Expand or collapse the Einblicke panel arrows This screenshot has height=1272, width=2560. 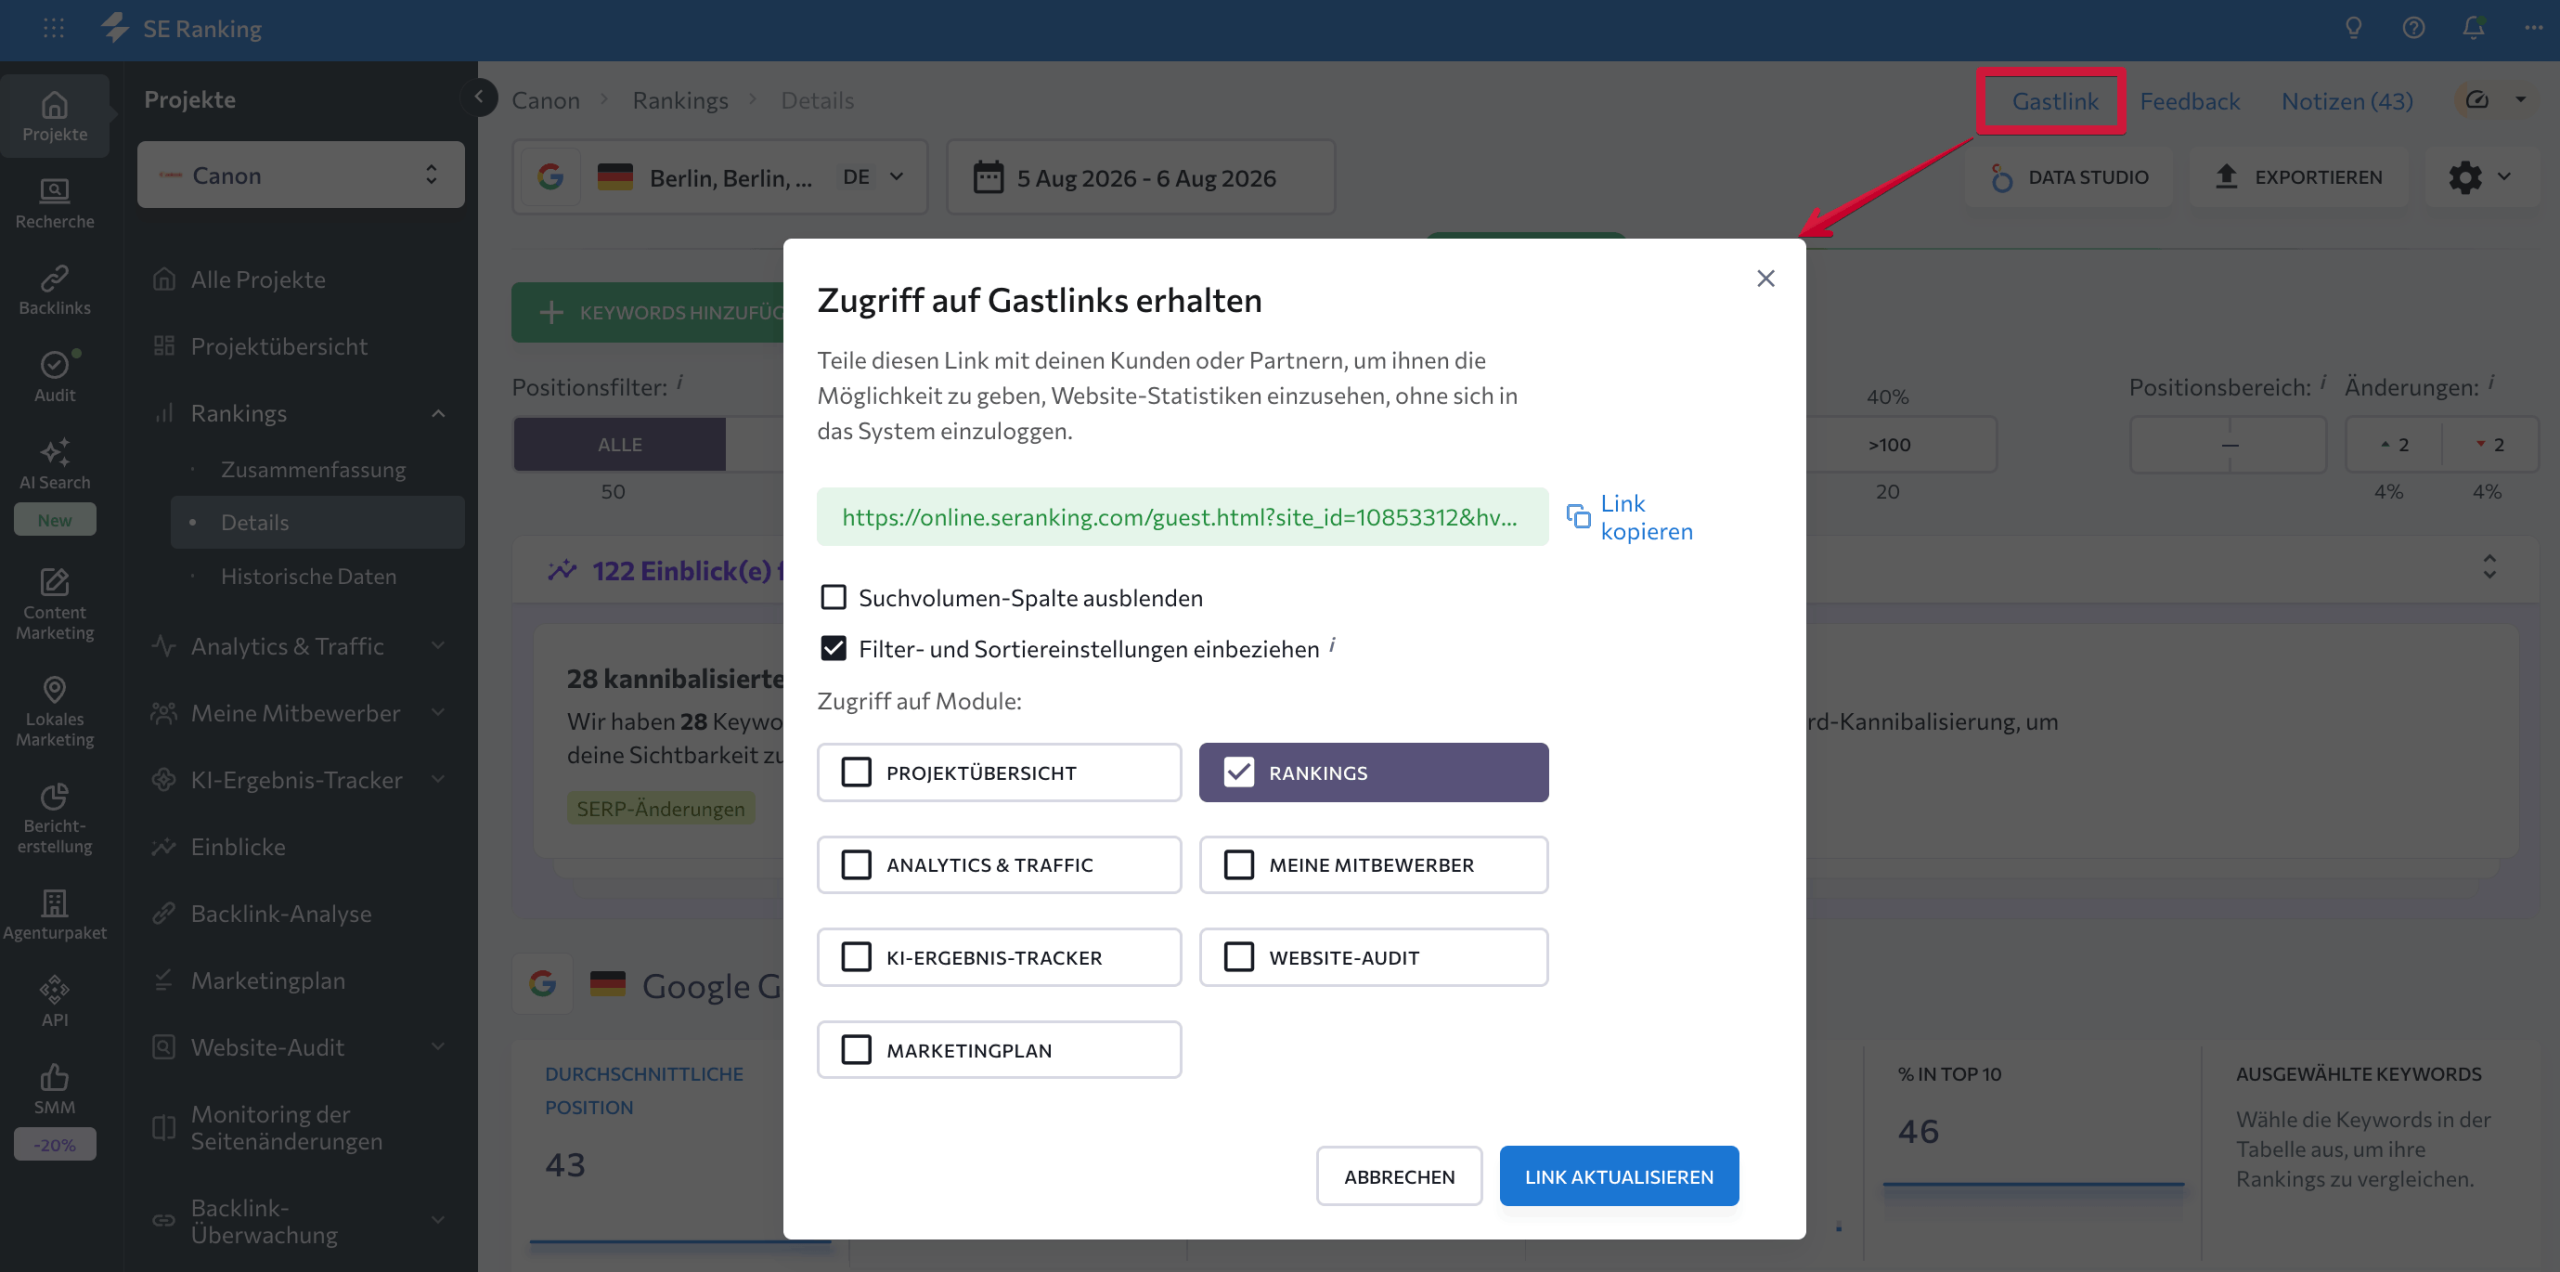(x=2490, y=567)
